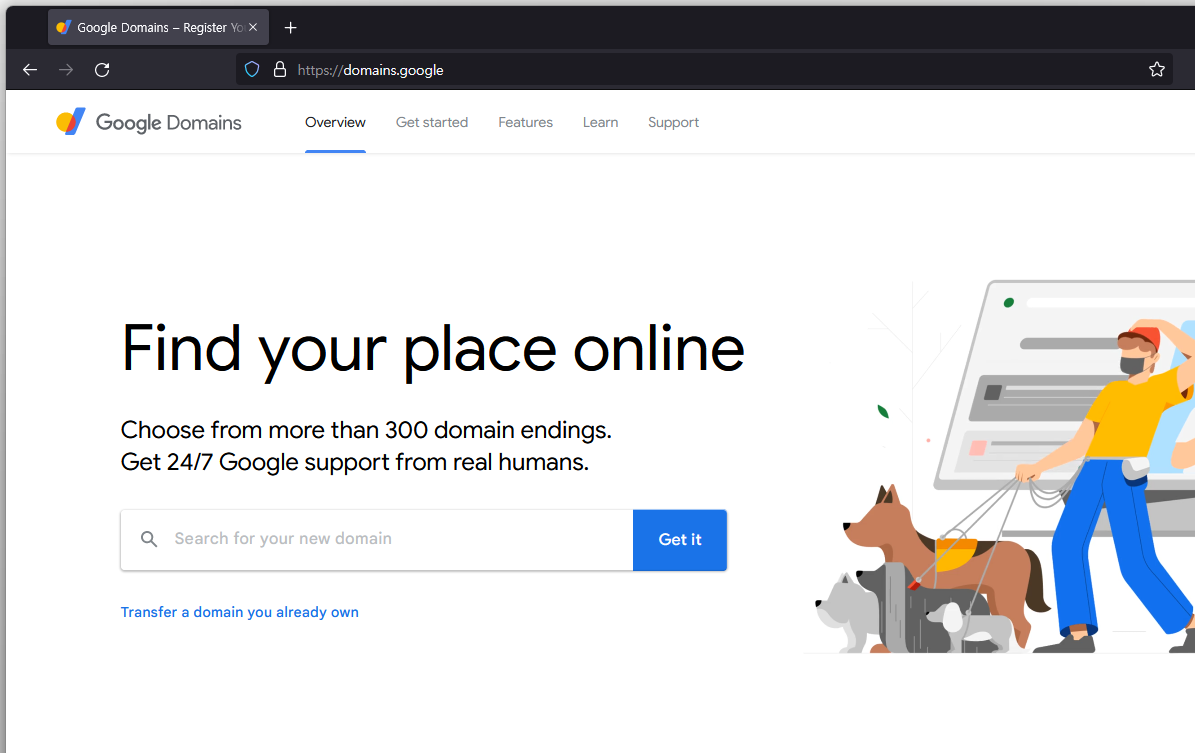
Task: Click the browser back arrow
Action: tap(30, 70)
